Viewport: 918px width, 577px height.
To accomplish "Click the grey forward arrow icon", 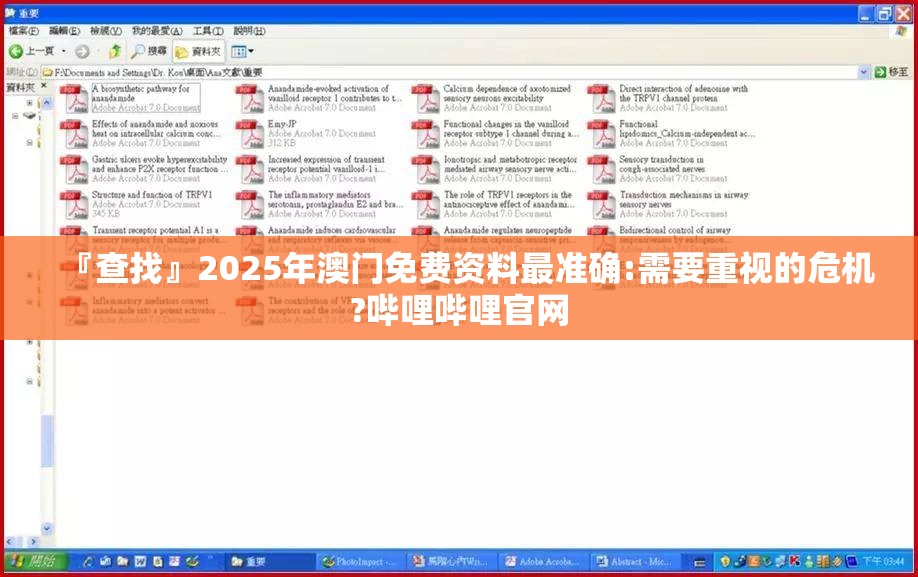I will pos(82,51).
